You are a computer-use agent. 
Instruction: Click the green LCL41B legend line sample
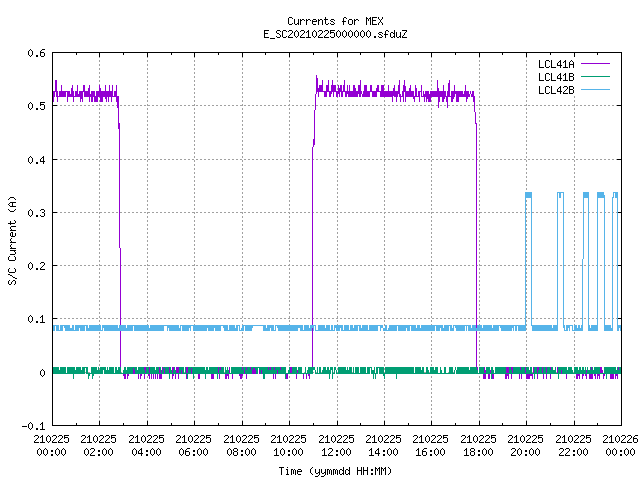point(596,77)
